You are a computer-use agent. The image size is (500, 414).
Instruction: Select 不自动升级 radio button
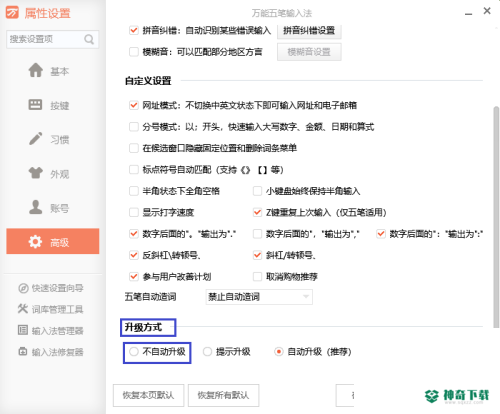click(134, 352)
